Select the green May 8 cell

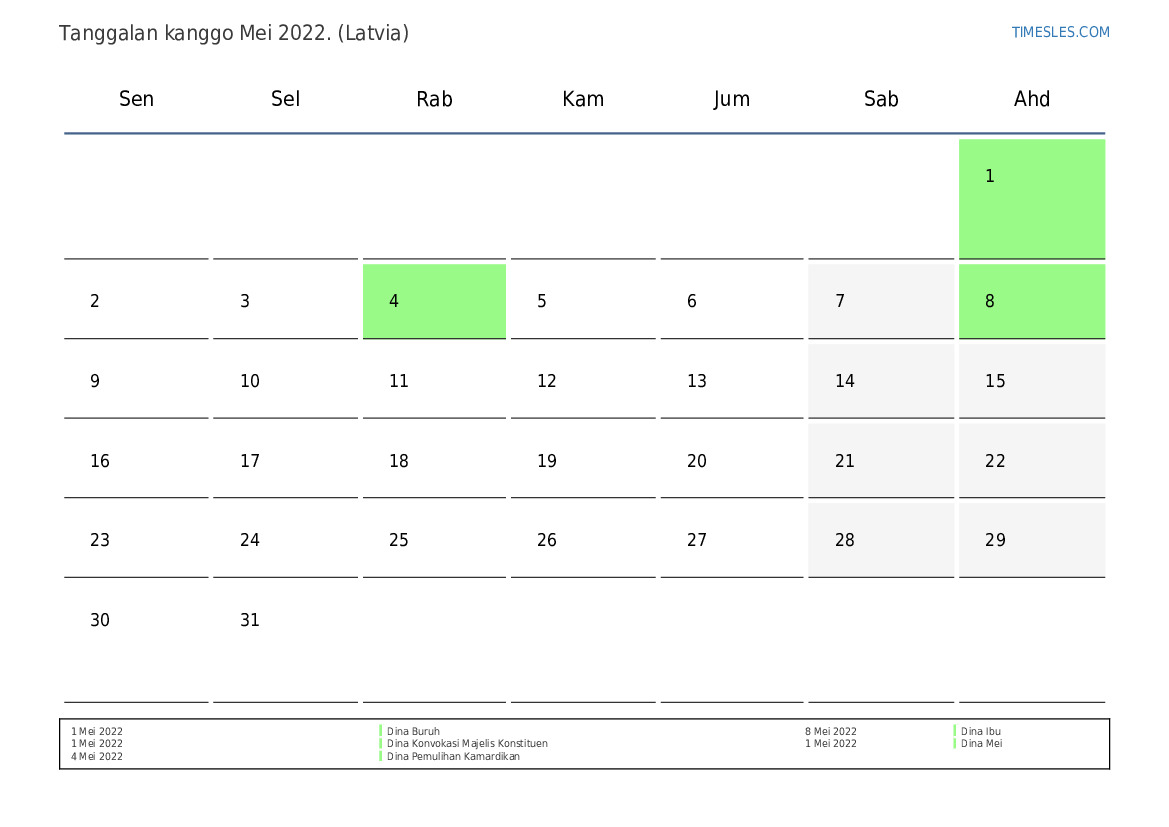(x=1031, y=301)
